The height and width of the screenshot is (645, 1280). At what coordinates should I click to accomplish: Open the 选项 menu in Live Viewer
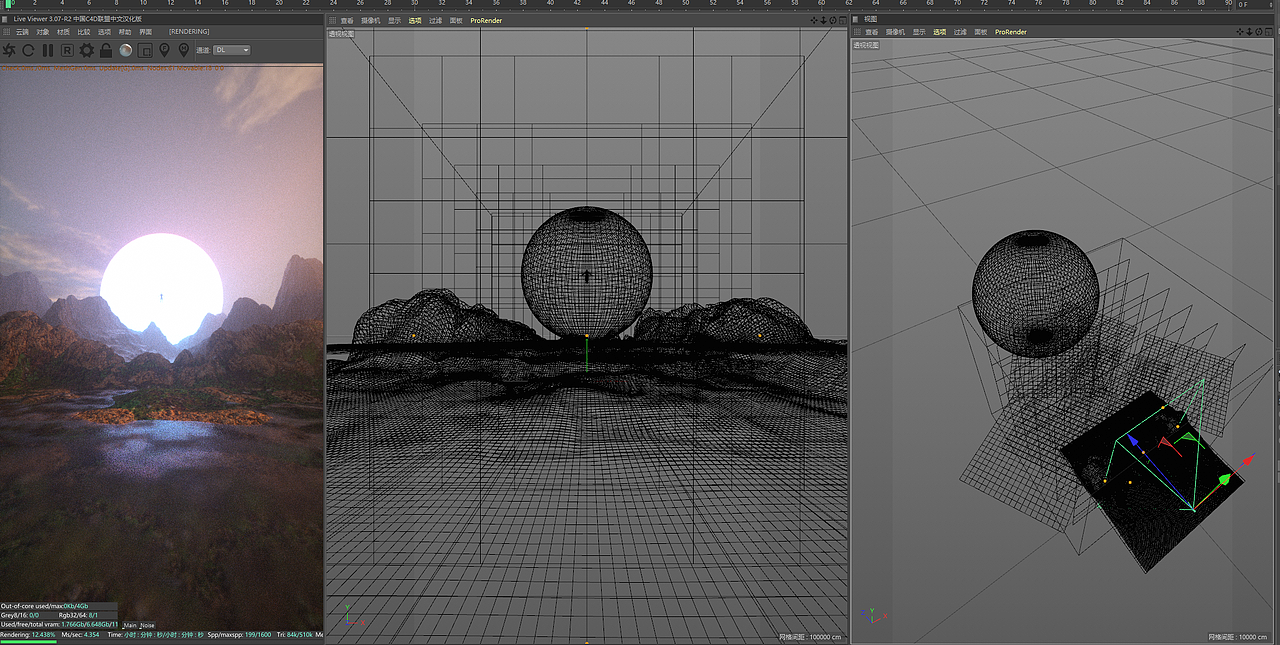[104, 32]
